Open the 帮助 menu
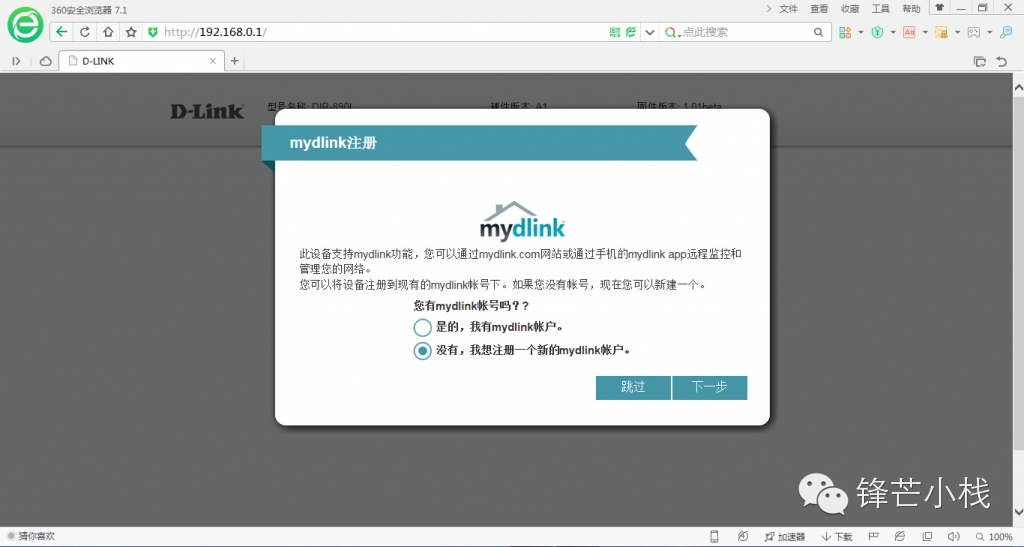Viewport: 1024px width, 547px height. [x=911, y=8]
